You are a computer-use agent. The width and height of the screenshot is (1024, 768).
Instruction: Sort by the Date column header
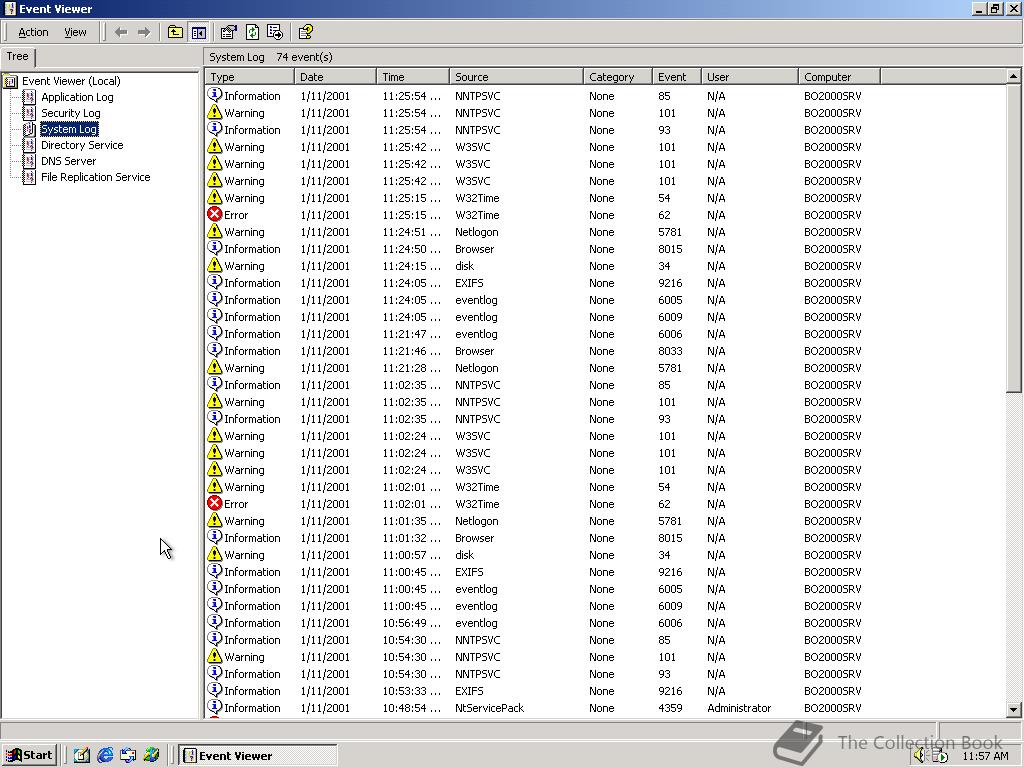[x=335, y=76]
